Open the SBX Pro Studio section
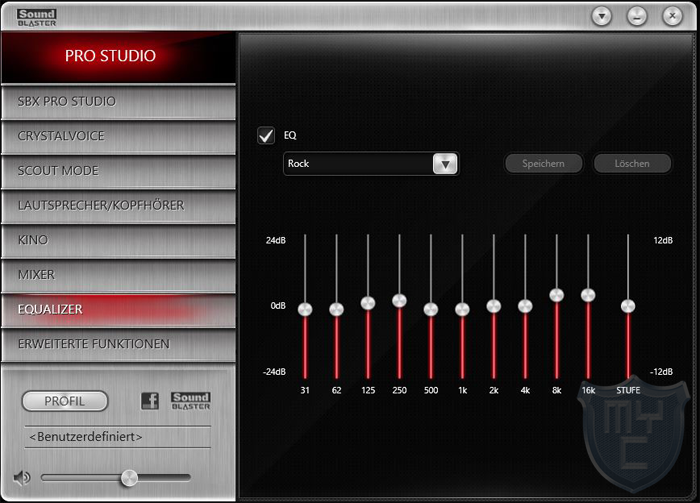The height and width of the screenshot is (503, 700). [118, 101]
